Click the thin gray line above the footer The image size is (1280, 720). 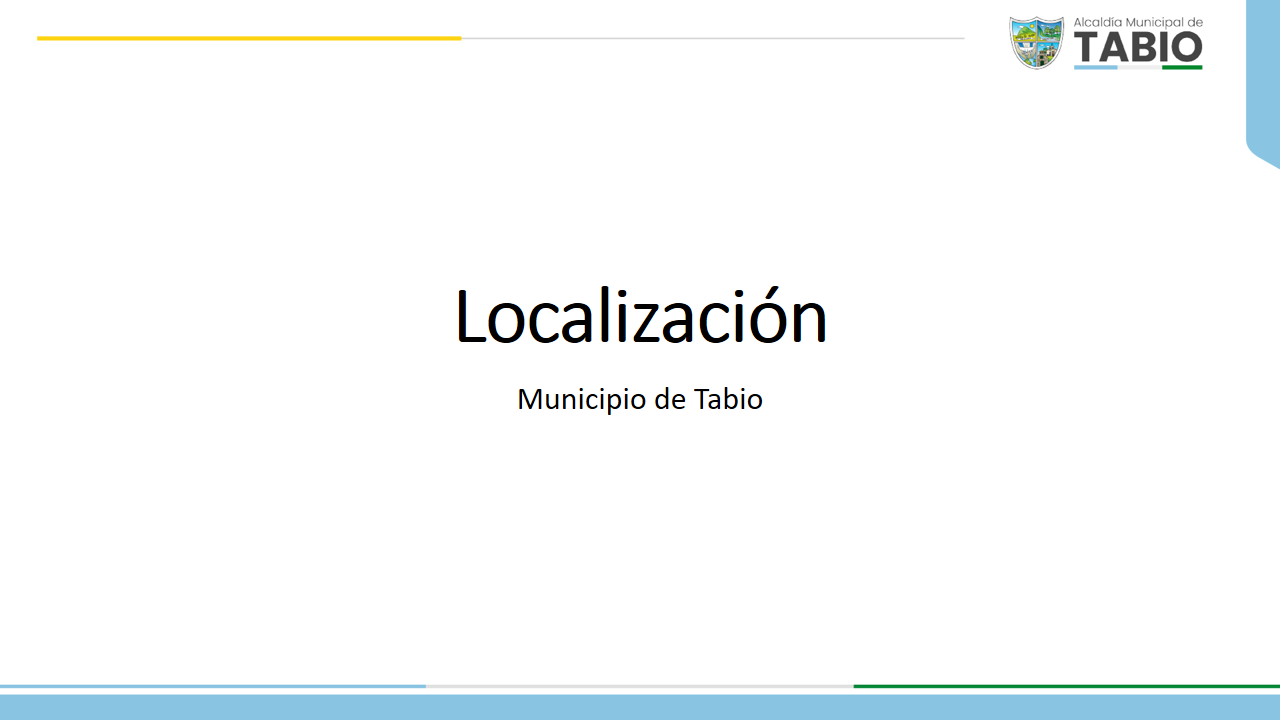point(640,686)
